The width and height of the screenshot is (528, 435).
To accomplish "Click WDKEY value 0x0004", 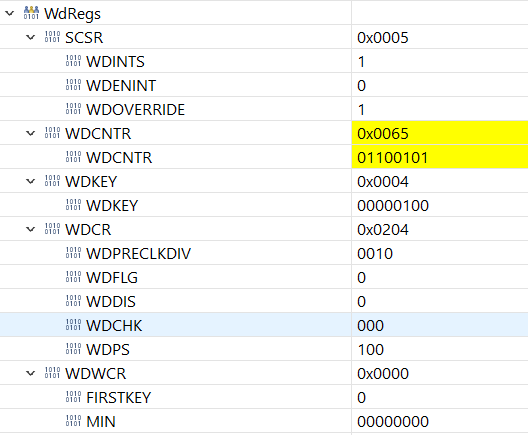I will point(383,181).
